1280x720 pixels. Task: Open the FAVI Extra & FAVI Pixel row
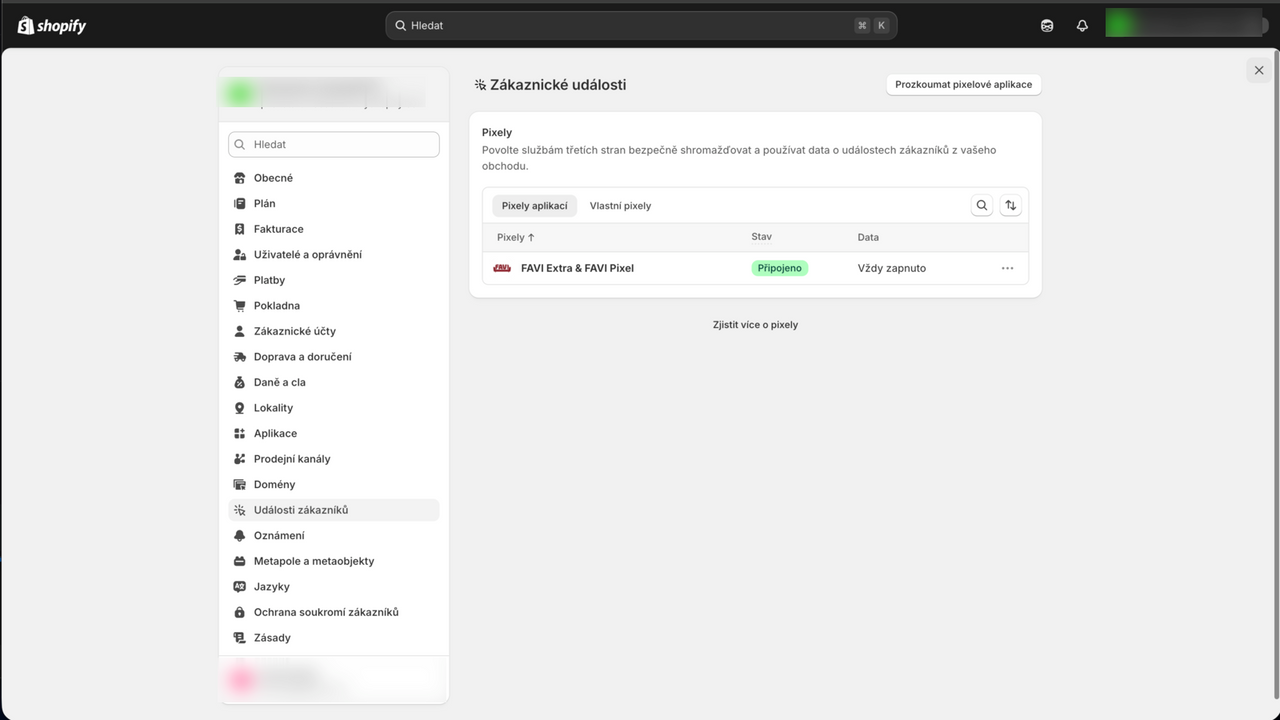[x=755, y=268]
